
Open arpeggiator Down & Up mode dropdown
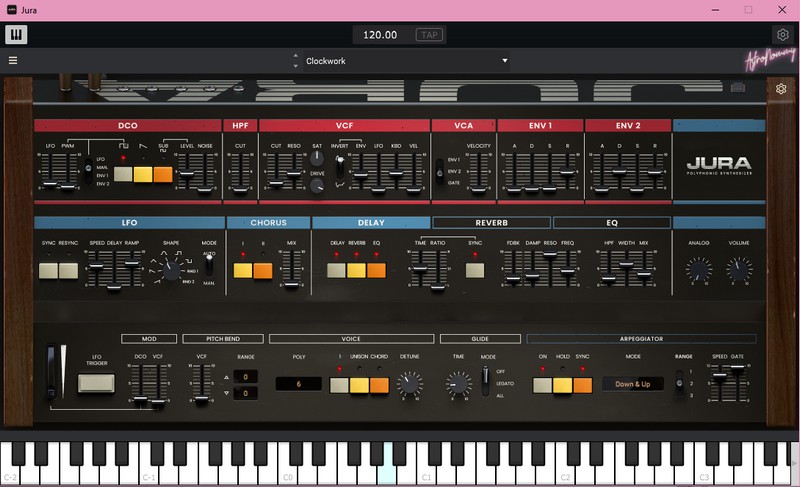[633, 384]
